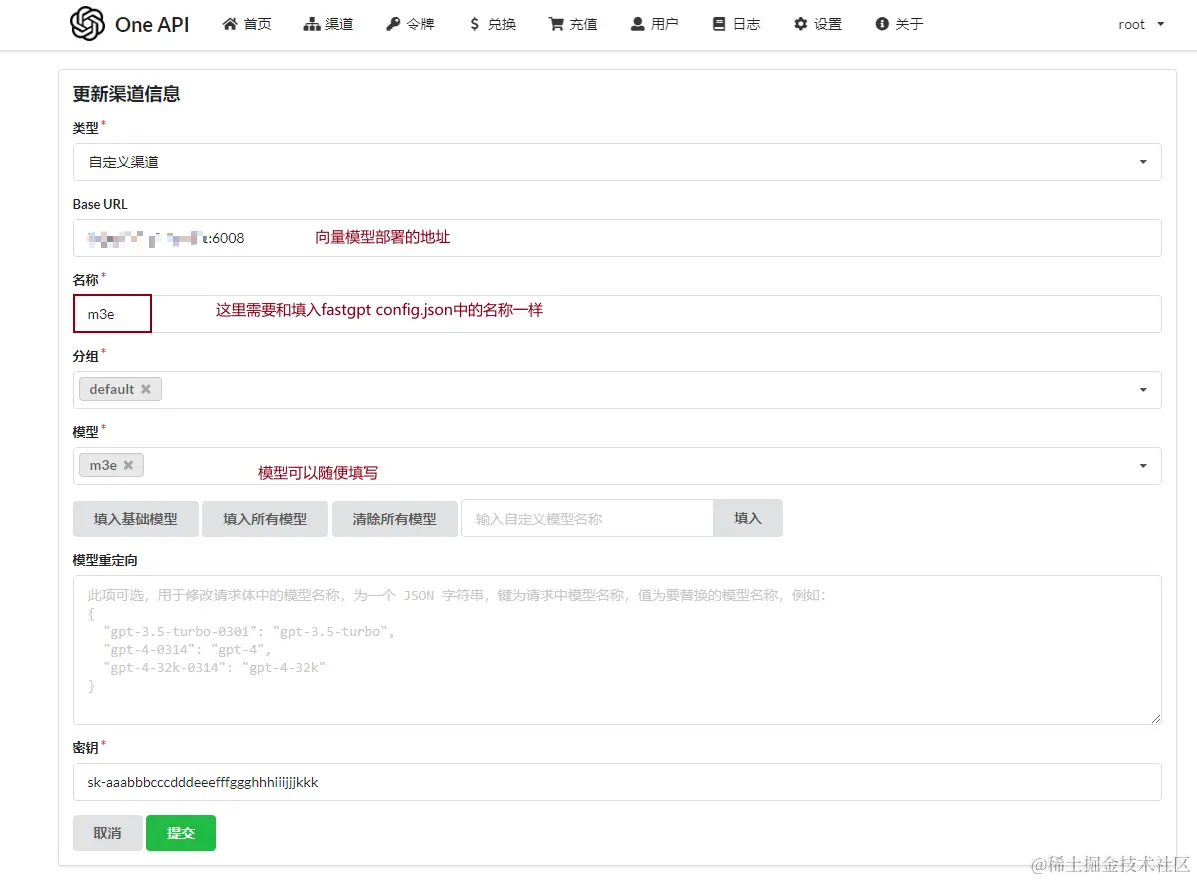Navigate to the 充值 top-up page
The width and height of the screenshot is (1197, 881).
(x=573, y=24)
